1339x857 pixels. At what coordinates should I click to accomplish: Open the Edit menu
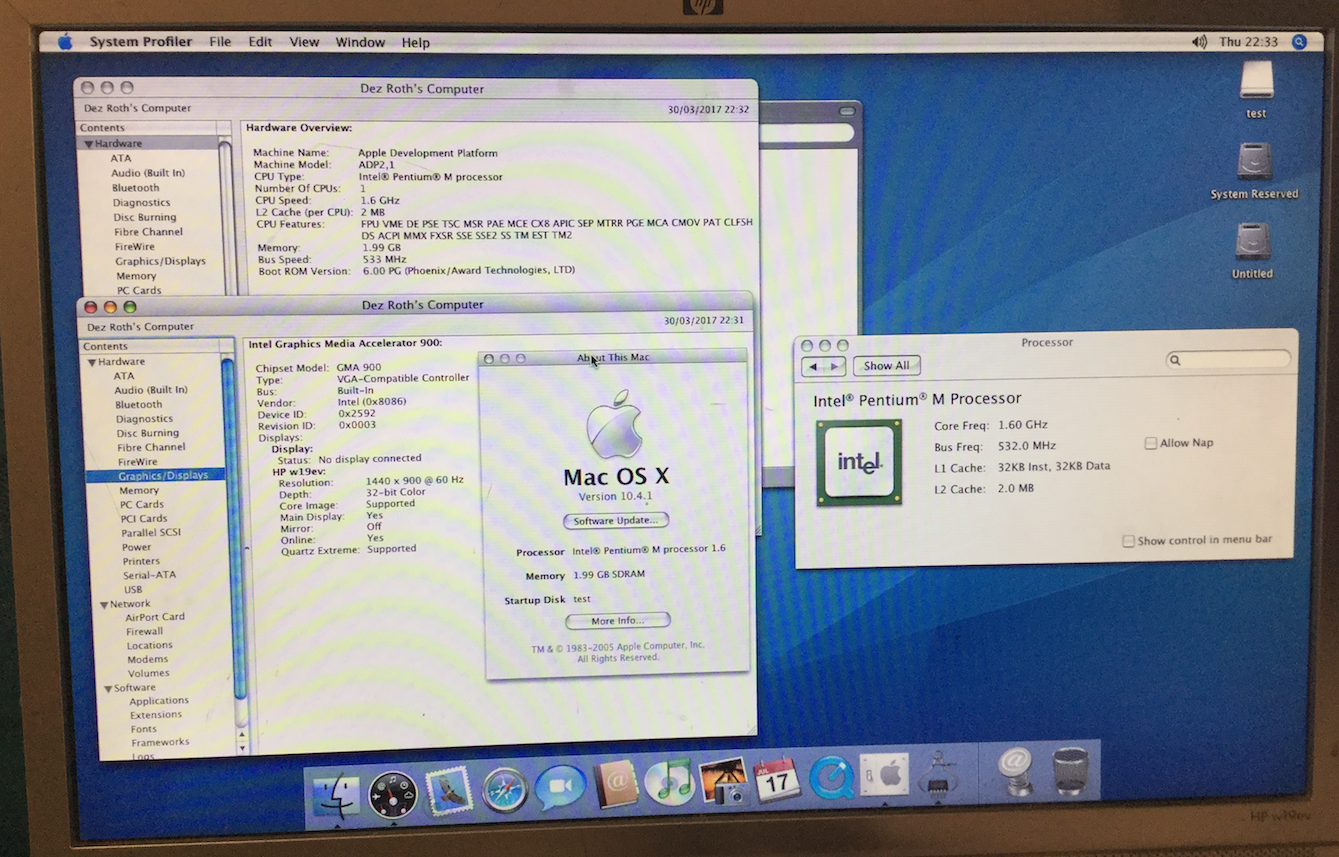point(260,42)
